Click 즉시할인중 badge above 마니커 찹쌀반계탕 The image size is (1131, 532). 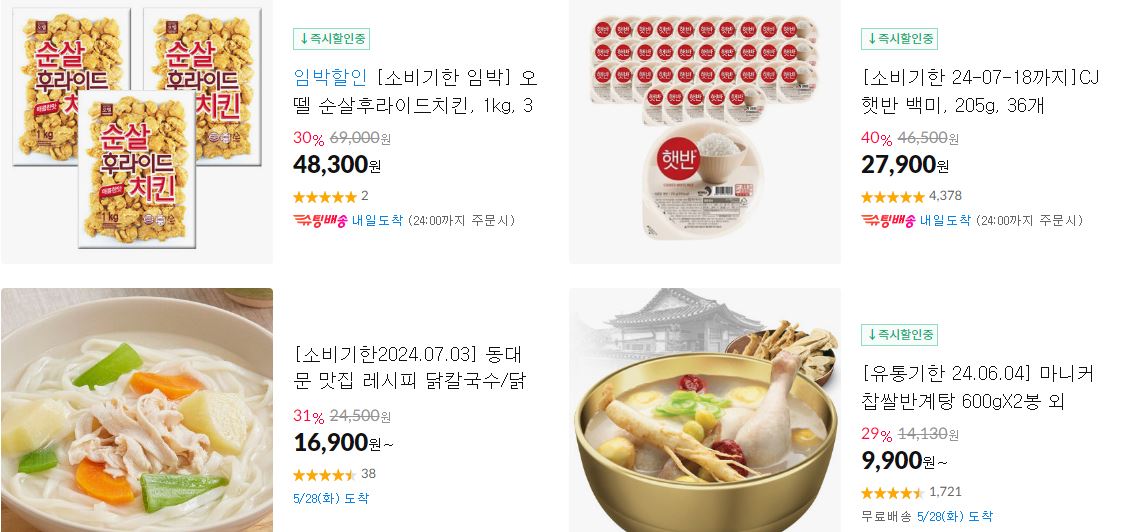coord(899,335)
